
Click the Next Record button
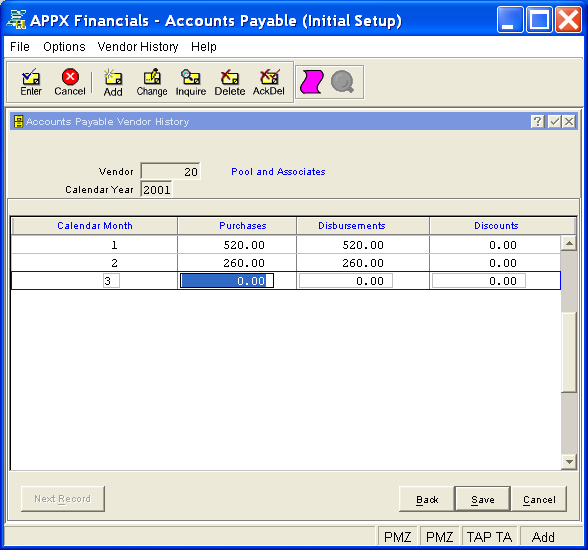[x=63, y=499]
